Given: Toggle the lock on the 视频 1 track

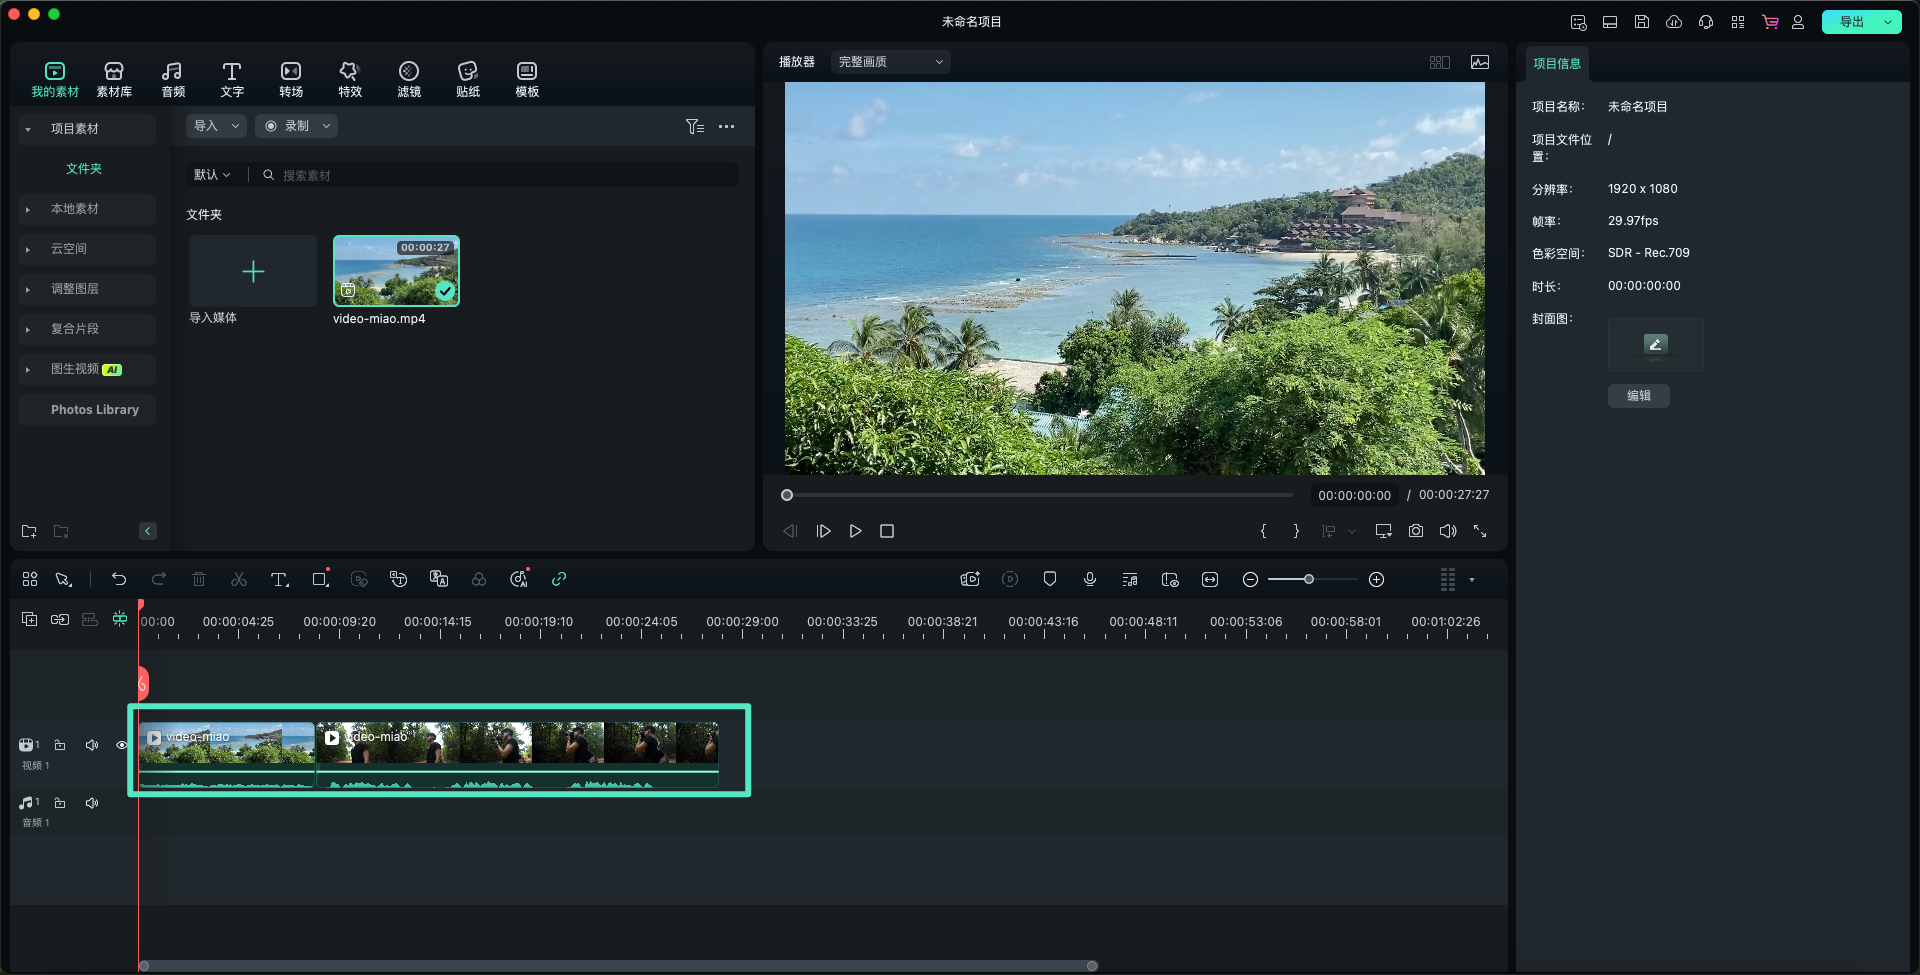Looking at the screenshot, I should click(60, 745).
